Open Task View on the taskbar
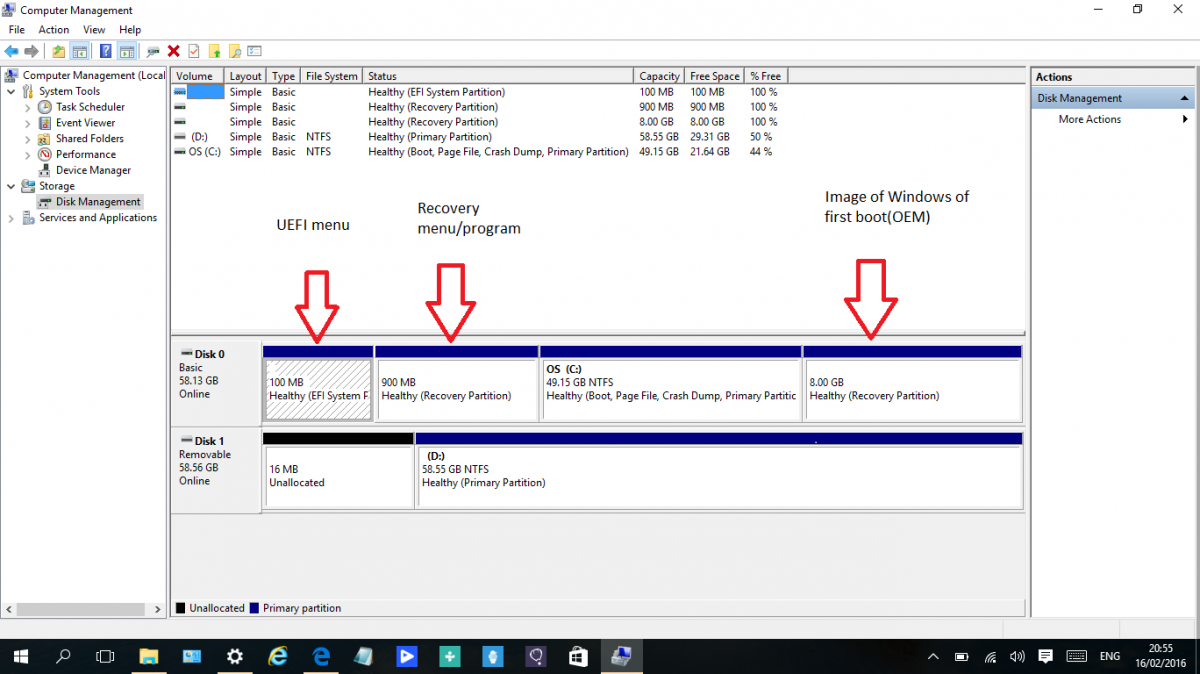The image size is (1200, 674). click(104, 657)
